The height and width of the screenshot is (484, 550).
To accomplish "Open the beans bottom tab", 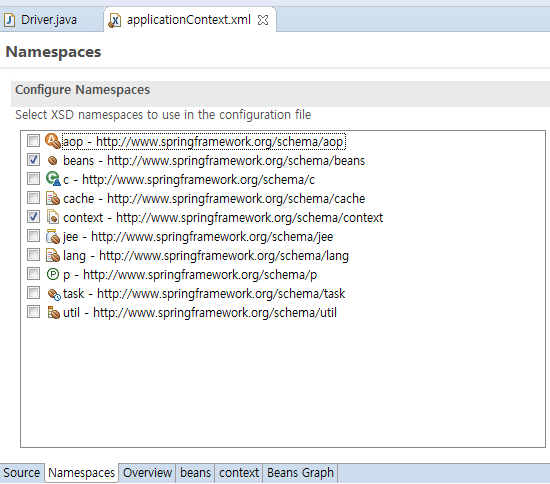I will 195,472.
